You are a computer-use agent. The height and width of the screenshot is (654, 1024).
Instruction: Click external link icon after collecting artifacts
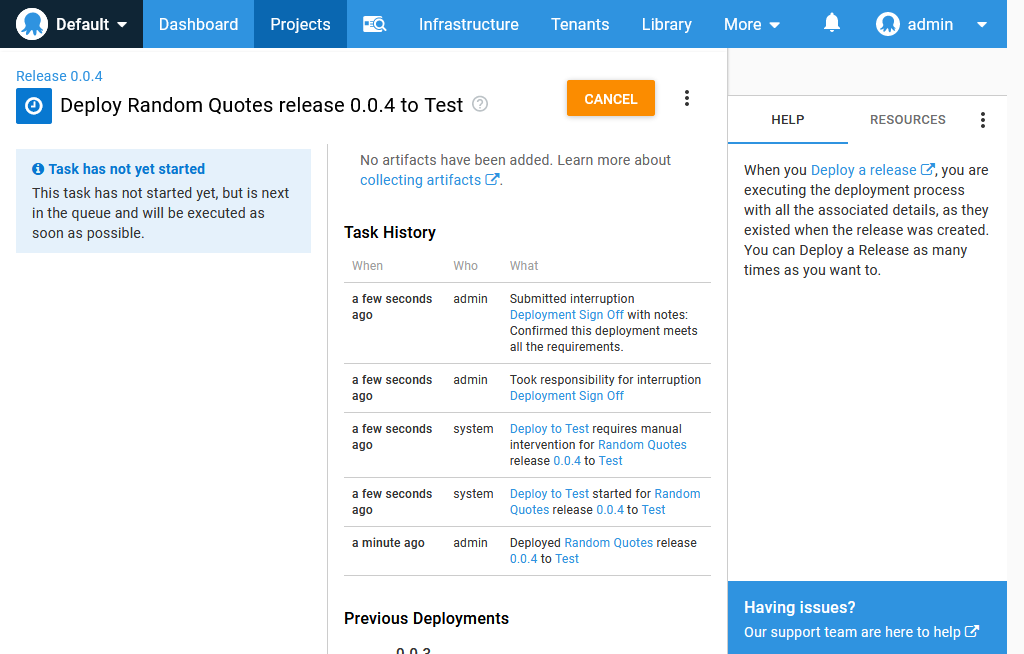492,180
